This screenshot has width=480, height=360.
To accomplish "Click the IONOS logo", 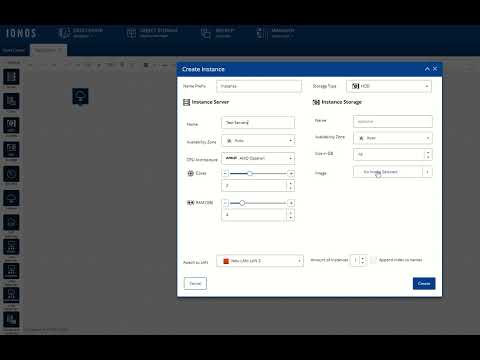I will (21, 33).
